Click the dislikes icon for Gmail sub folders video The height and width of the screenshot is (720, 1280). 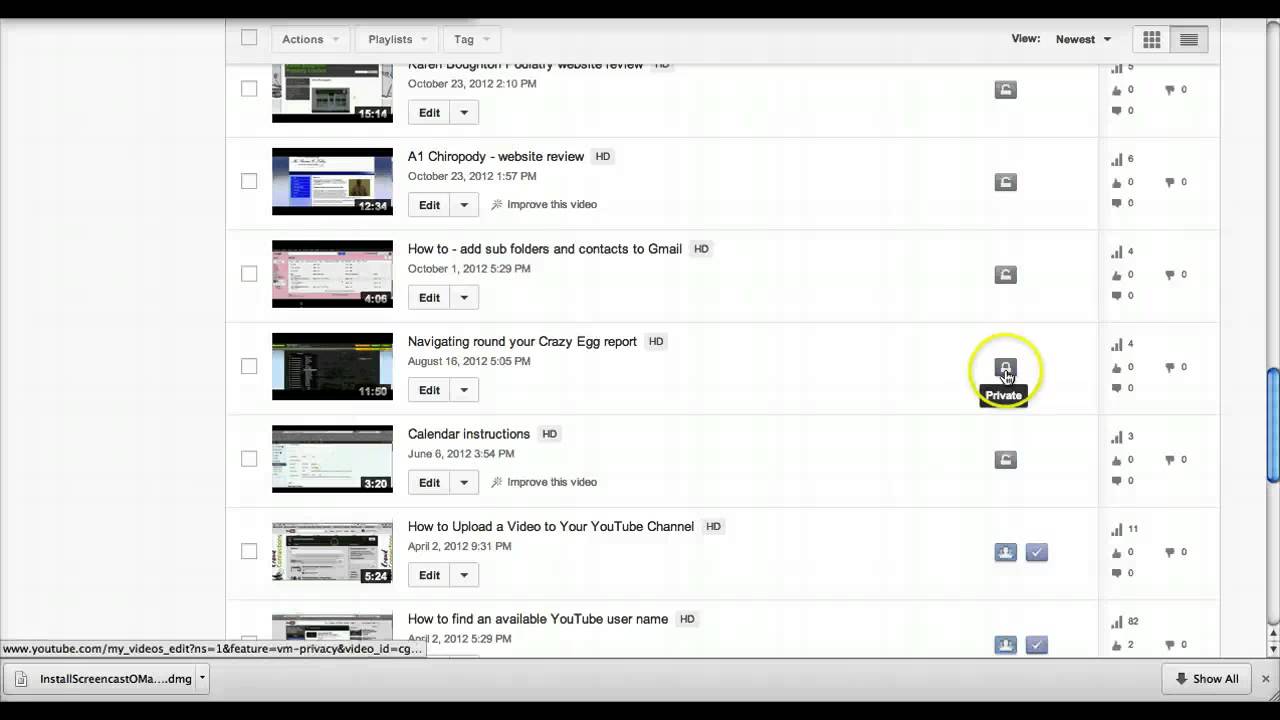coord(1170,275)
